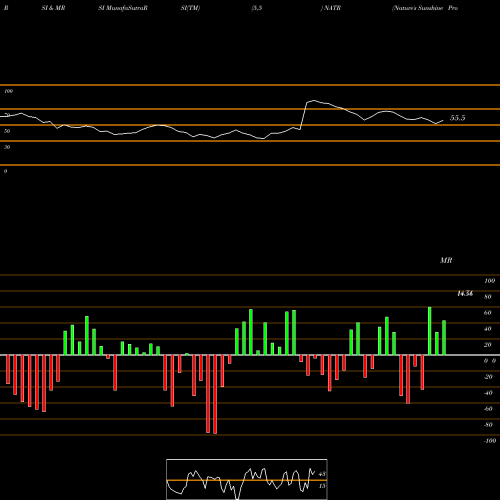Screen dimensions: 500x500
Task: Click the MR right-axis label 20
Action: [487, 345]
